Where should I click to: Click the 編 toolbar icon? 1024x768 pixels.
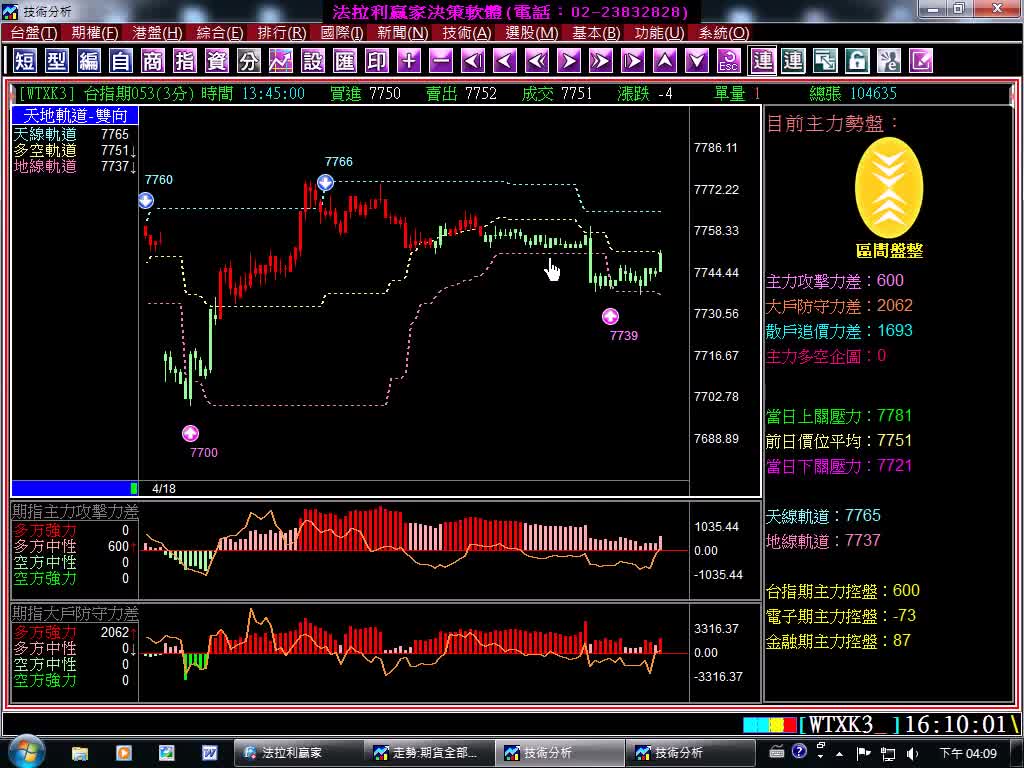point(89,61)
